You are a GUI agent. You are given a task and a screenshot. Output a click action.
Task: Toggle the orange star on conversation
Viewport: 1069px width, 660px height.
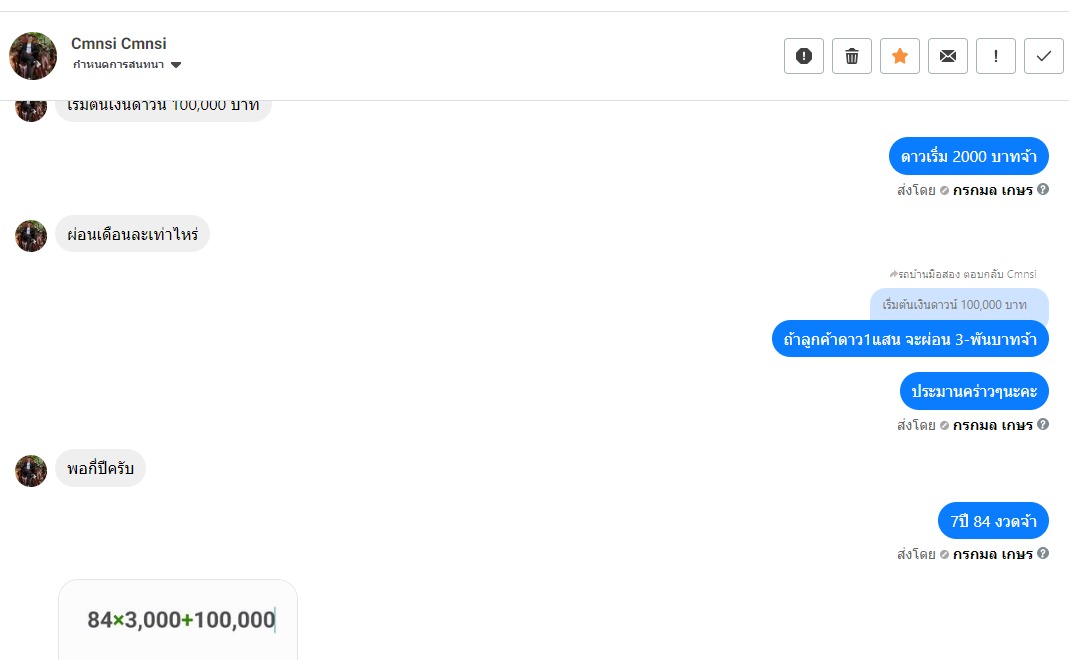pos(900,56)
